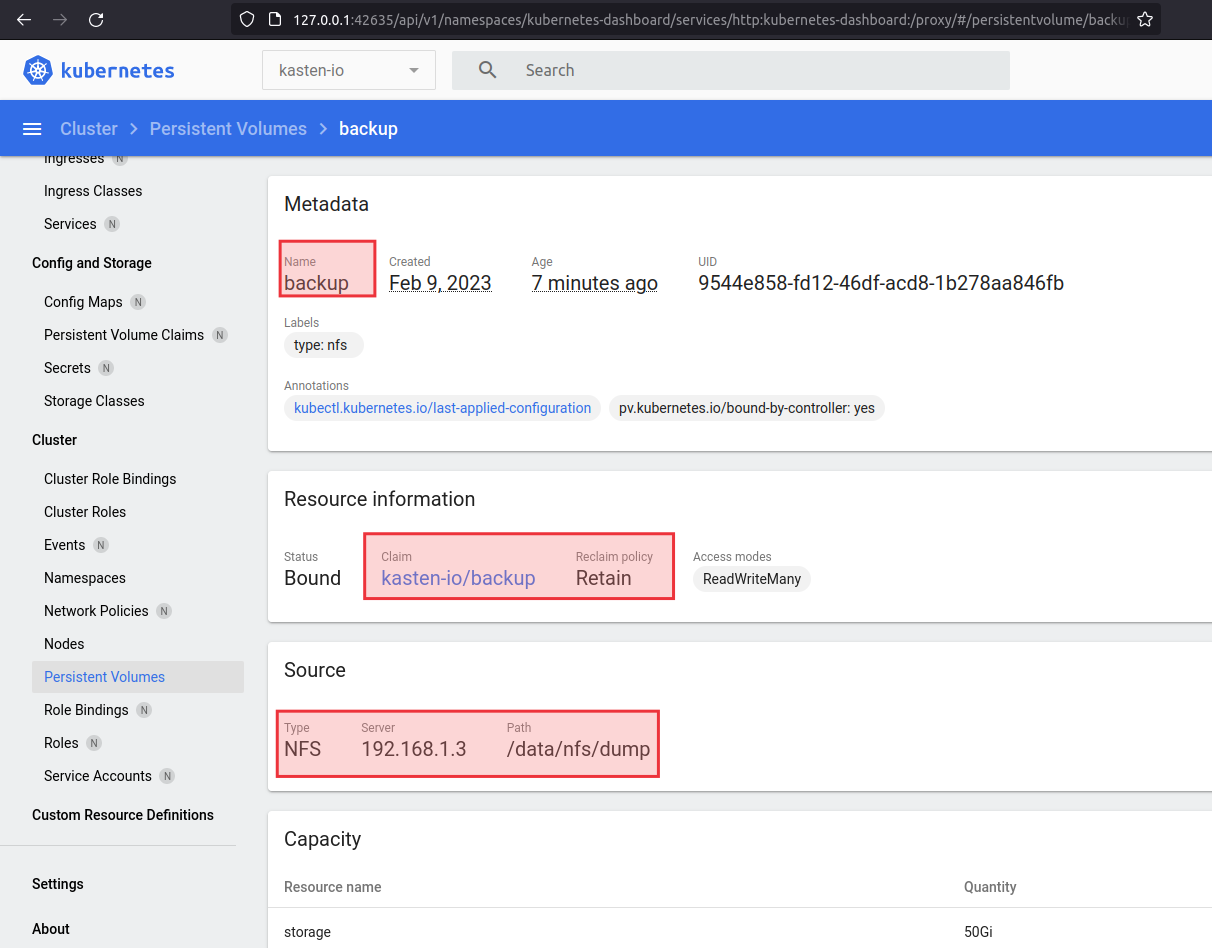The width and height of the screenshot is (1212, 948).
Task: Open Service Accounts in sidebar
Action: click(98, 776)
